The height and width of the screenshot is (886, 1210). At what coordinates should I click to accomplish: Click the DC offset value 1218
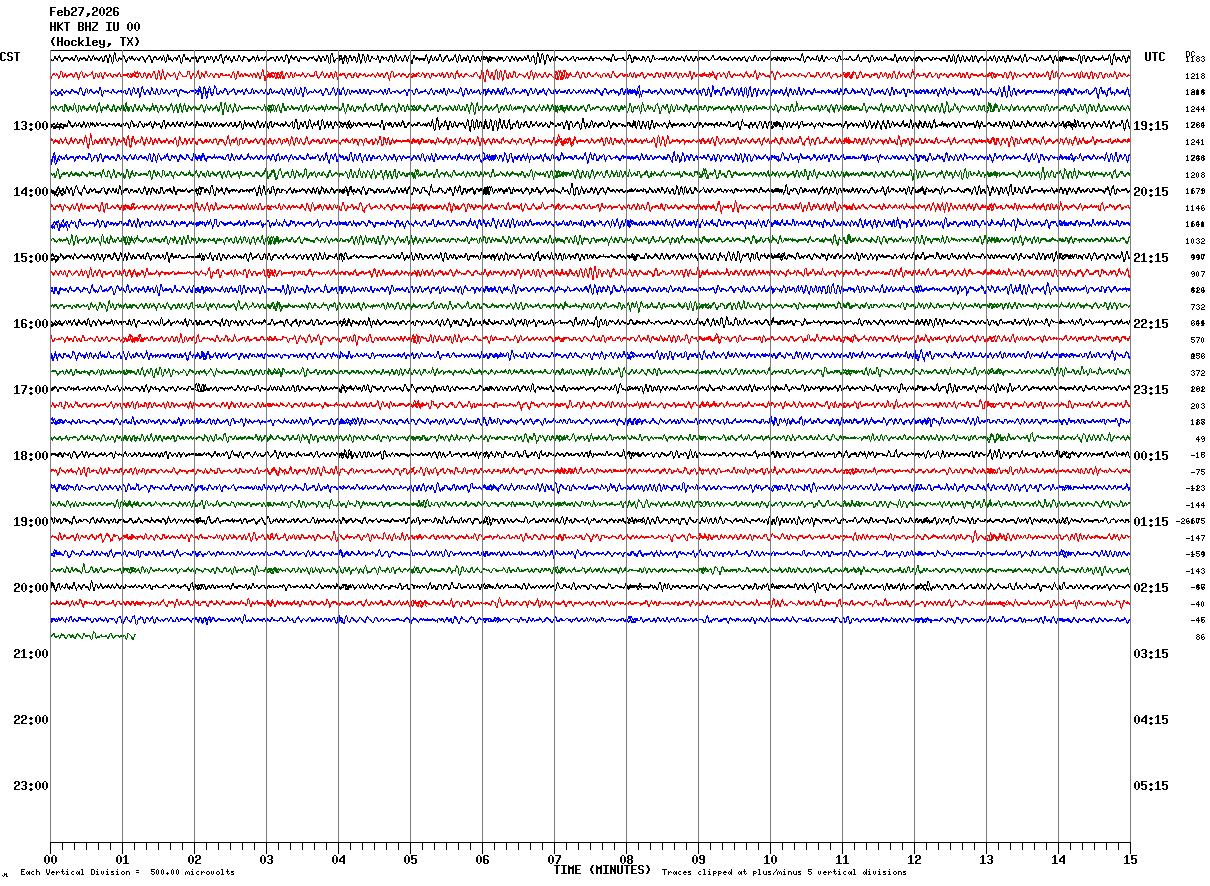[x=1195, y=76]
